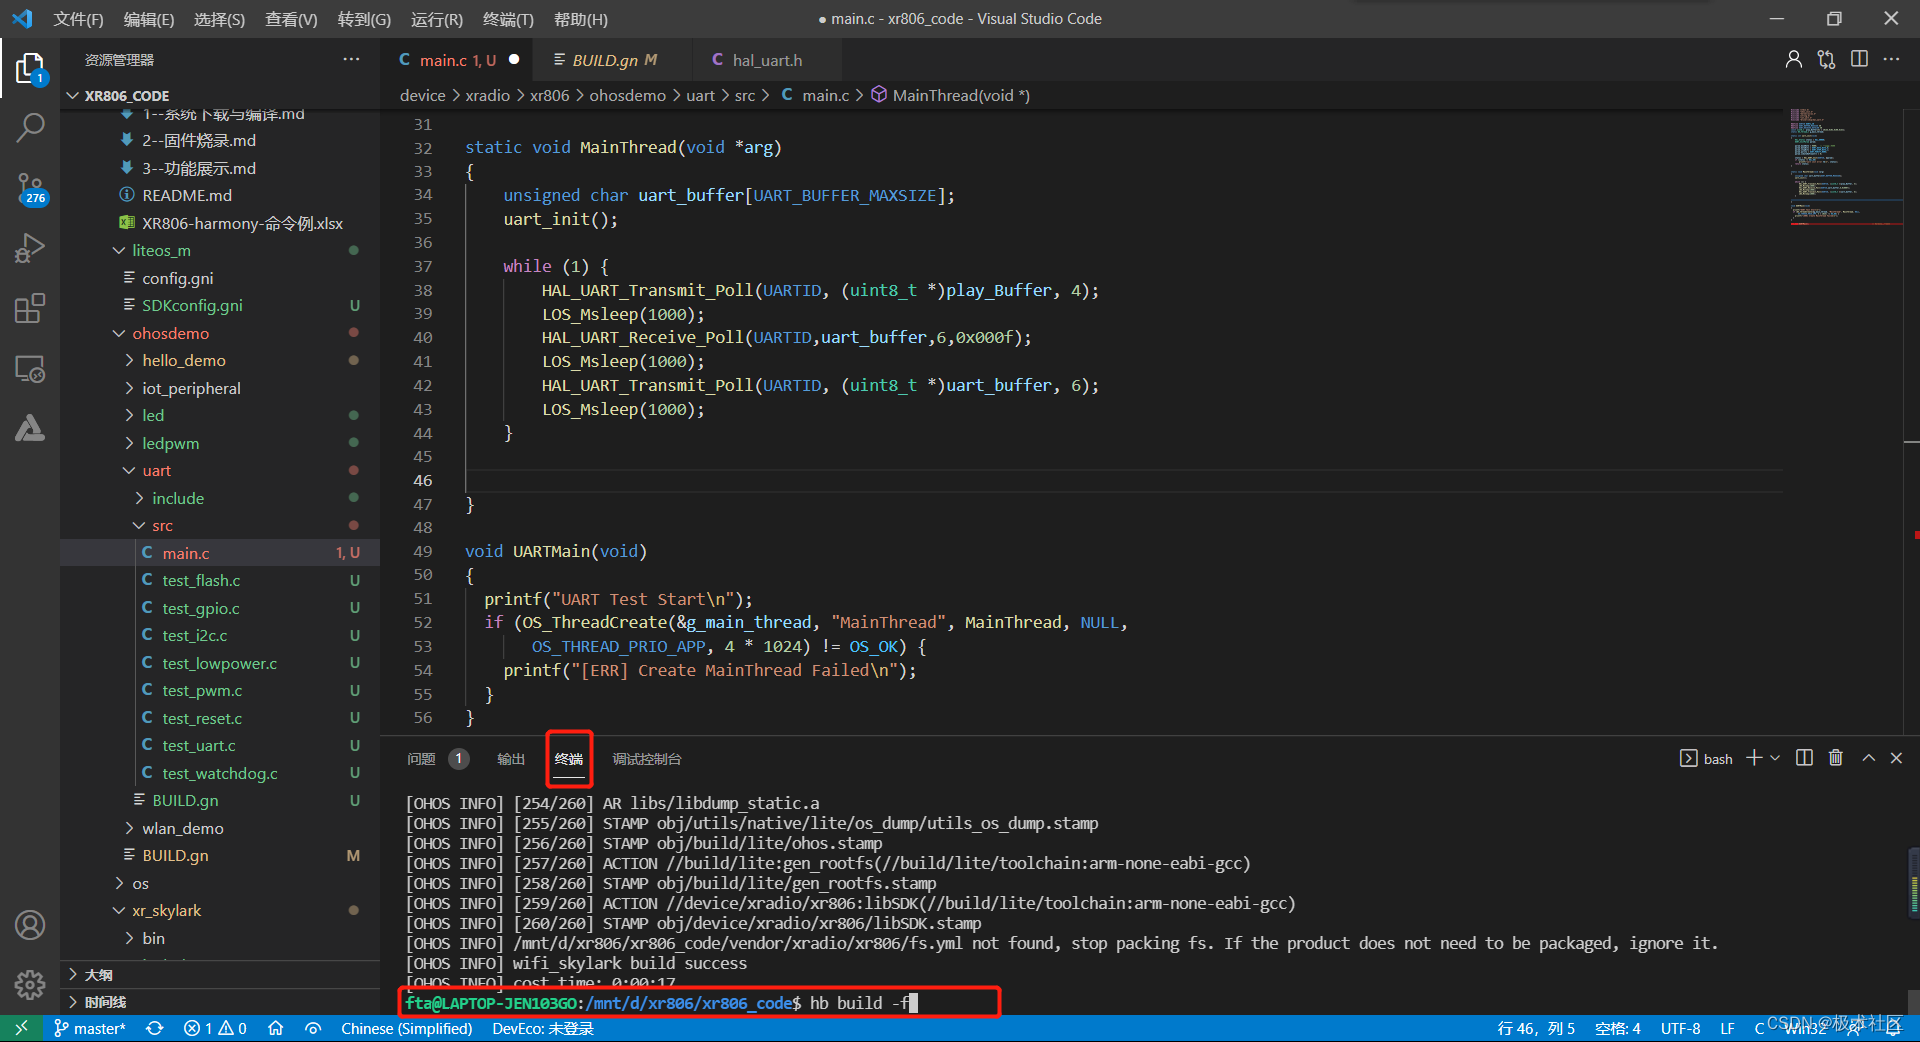Click the code minimap preview
This screenshot has width=1920, height=1042.
coord(1845,168)
